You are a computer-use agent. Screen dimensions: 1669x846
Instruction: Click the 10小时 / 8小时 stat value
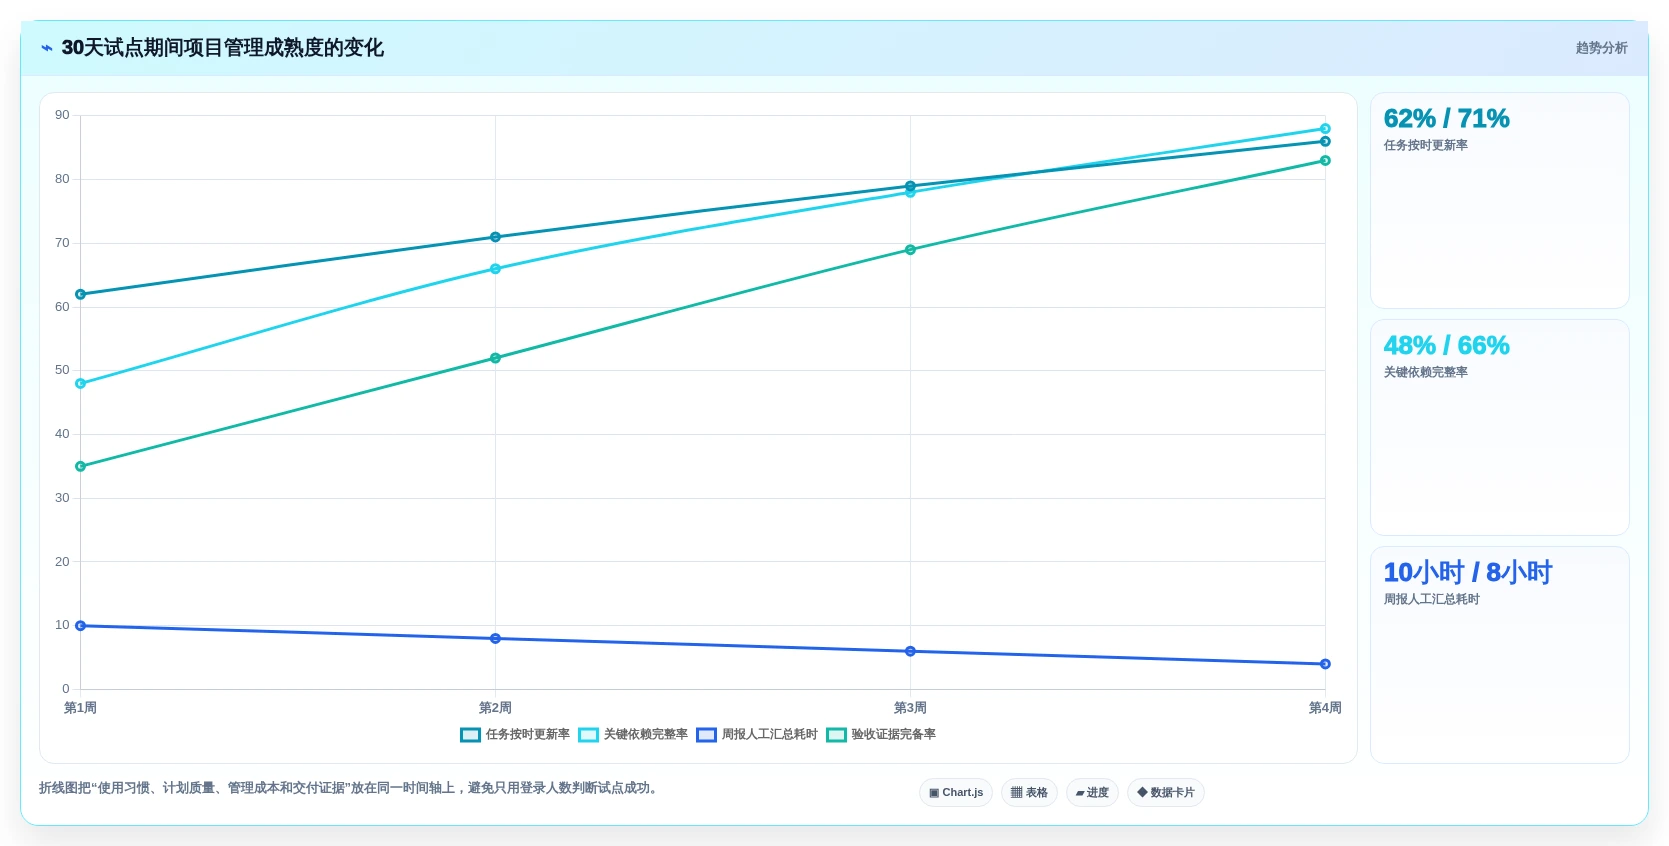point(1467,573)
